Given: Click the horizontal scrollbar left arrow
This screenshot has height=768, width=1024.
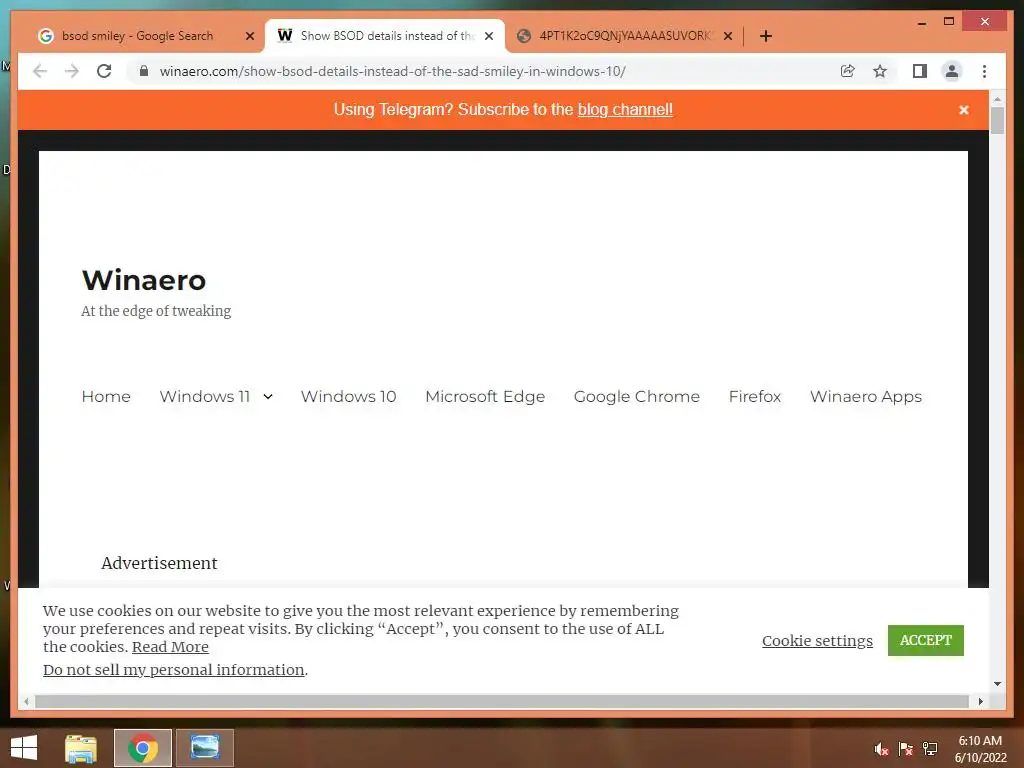Looking at the screenshot, I should (26, 701).
